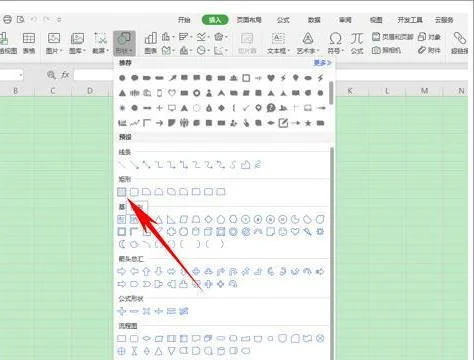Collapse the 形状 shapes dropdown button

124,43
